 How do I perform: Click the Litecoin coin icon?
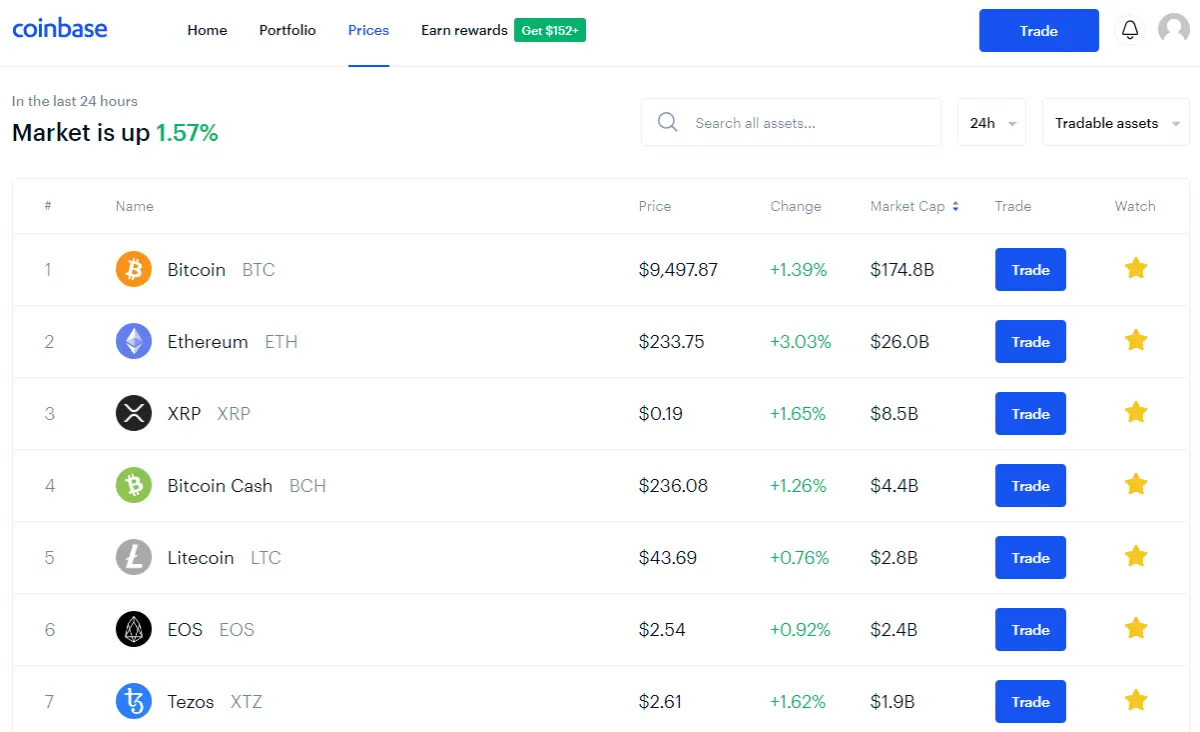point(134,557)
